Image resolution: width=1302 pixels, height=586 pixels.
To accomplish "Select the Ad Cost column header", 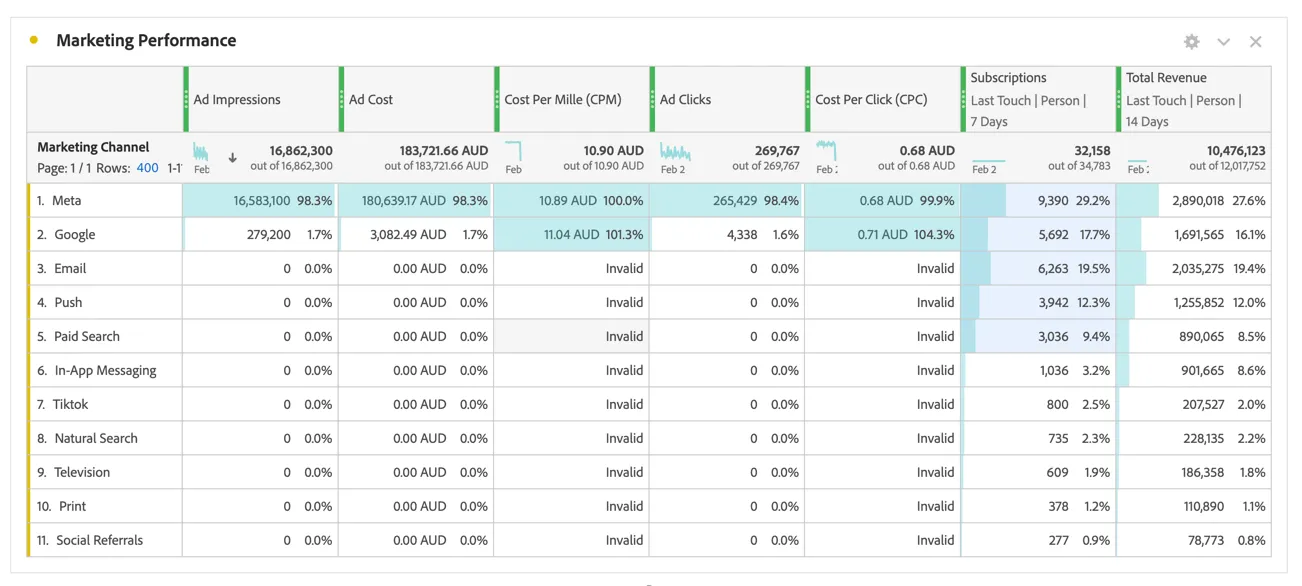I will pos(416,99).
